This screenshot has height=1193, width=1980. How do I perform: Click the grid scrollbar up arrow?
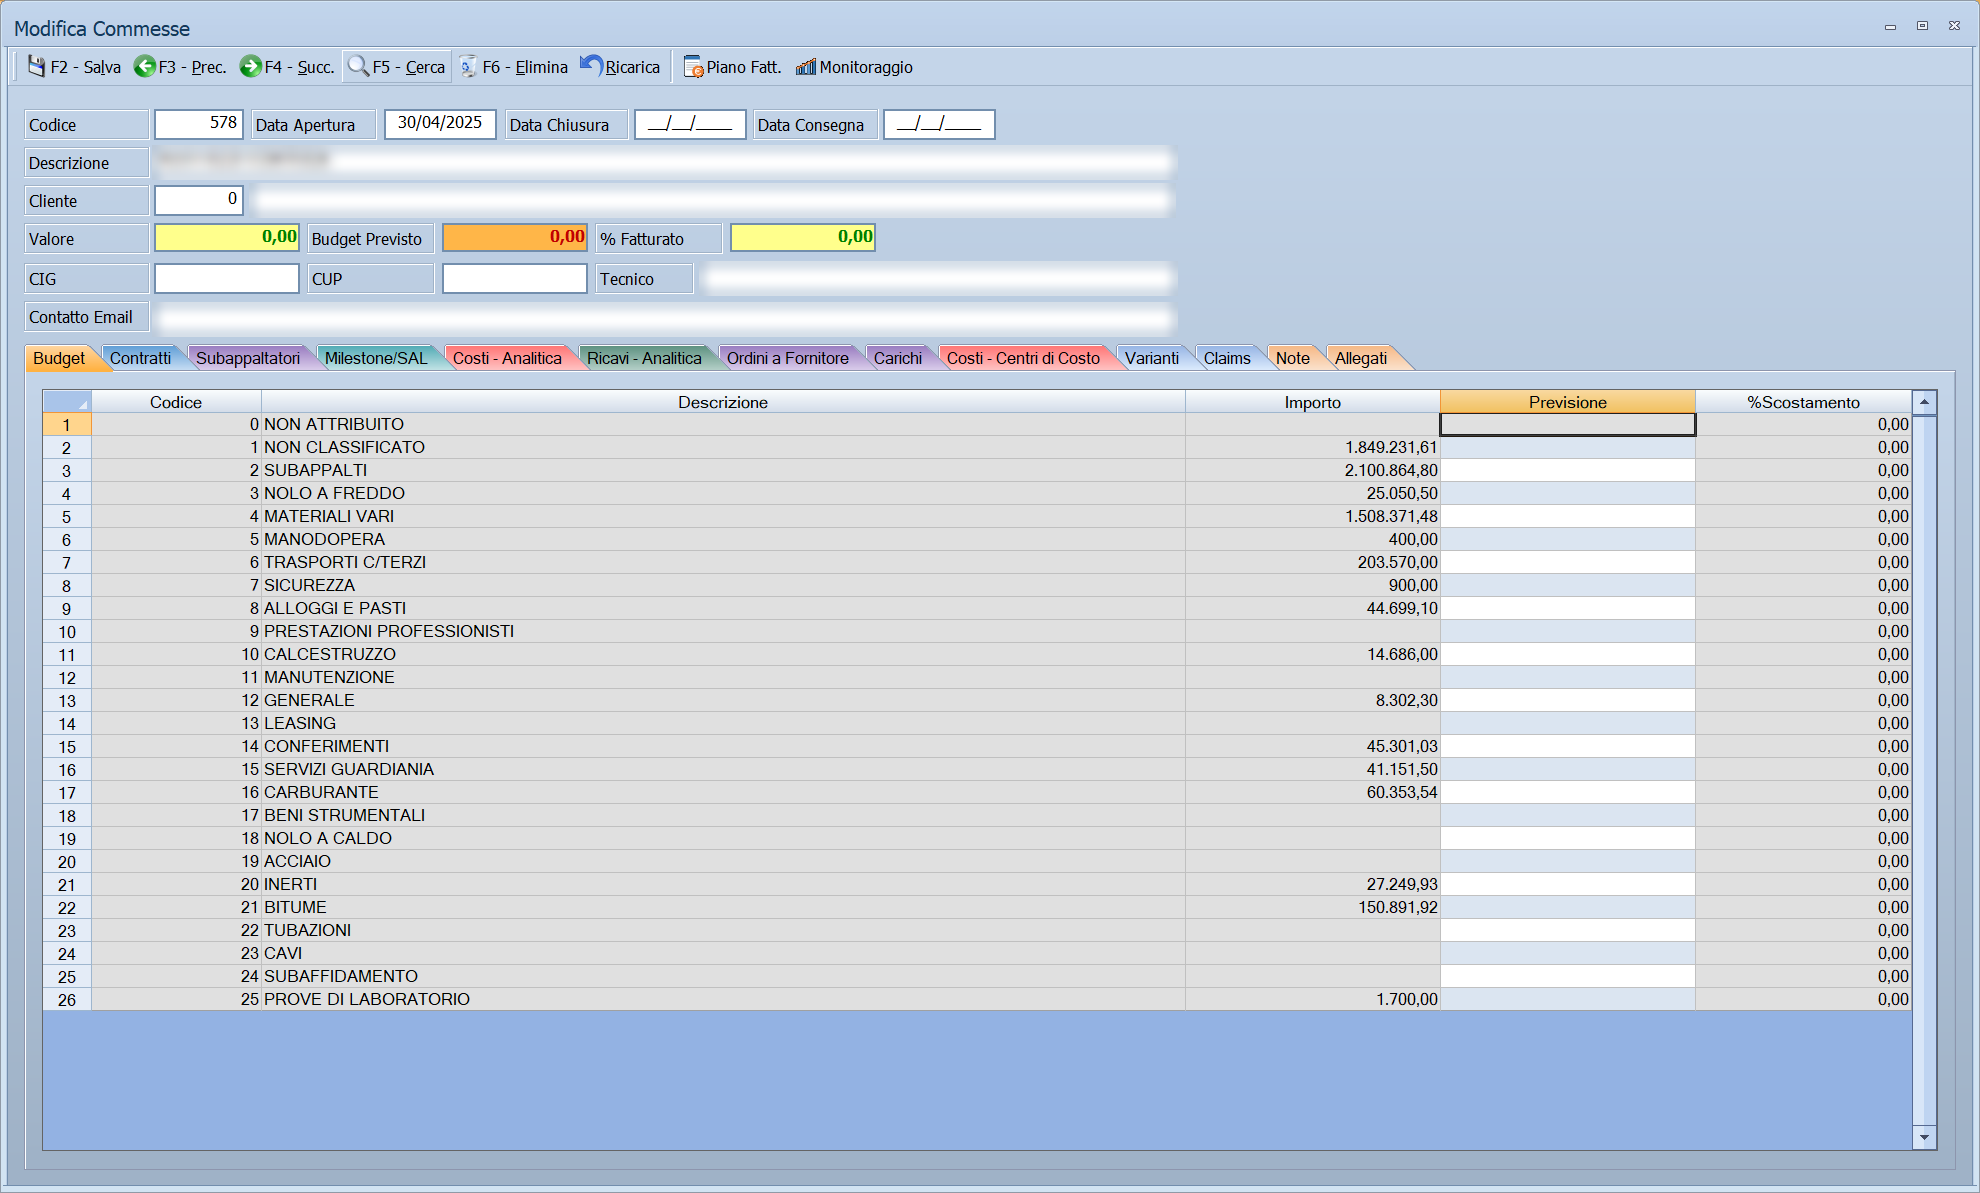1924,402
